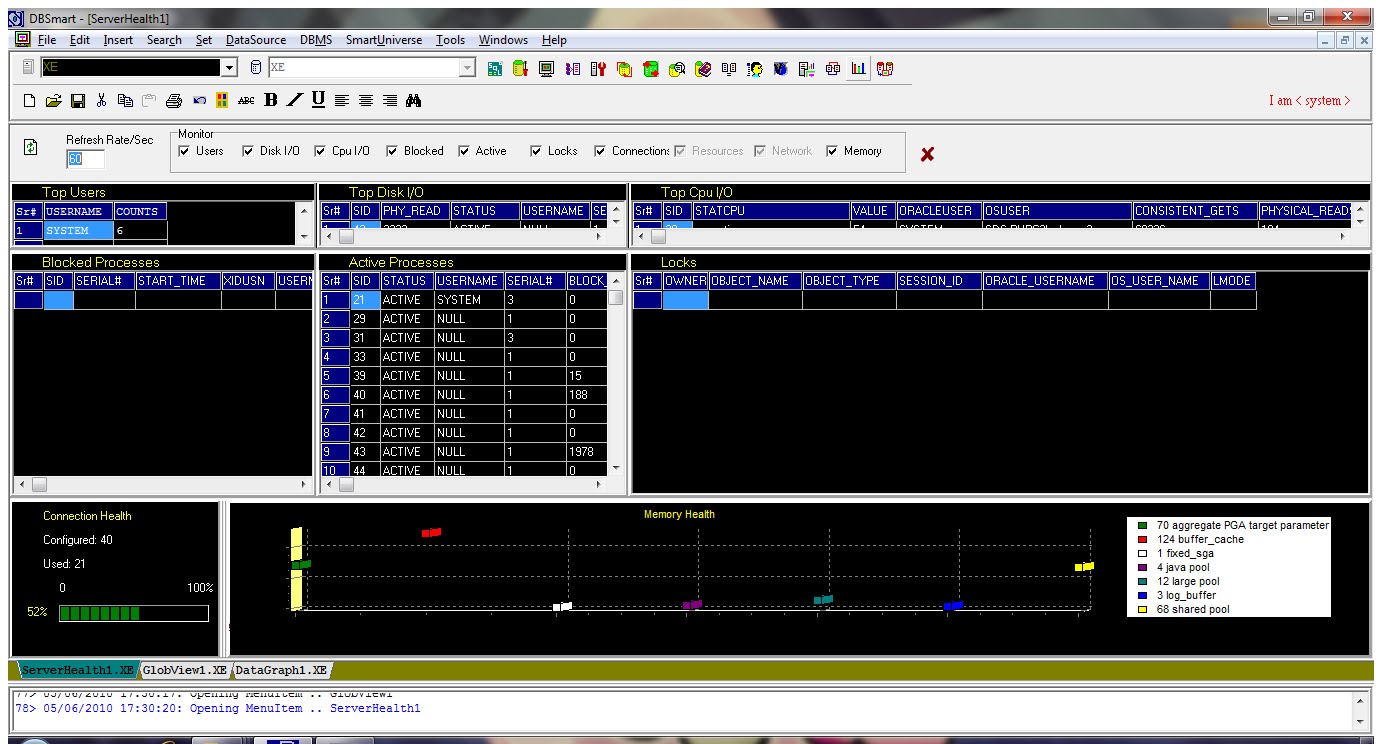Image resolution: width=1382 pixels, height=744 pixels.
Task: Click the COUNTS column header in Top Users
Action: pos(139,212)
